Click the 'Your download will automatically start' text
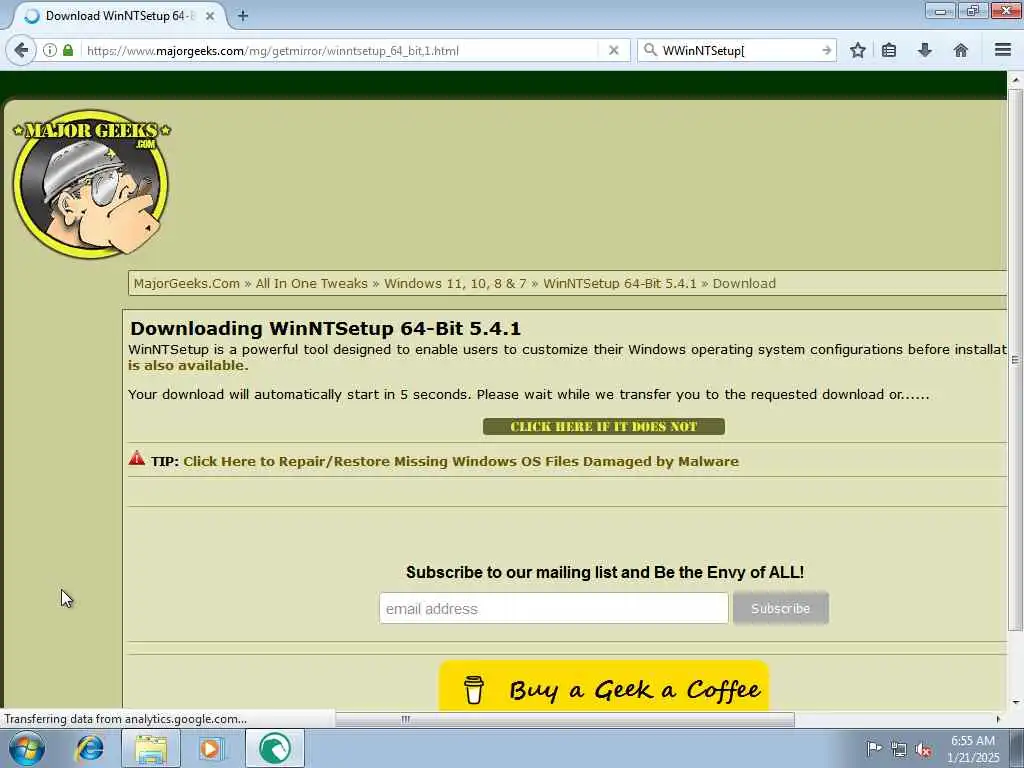 [x=528, y=394]
